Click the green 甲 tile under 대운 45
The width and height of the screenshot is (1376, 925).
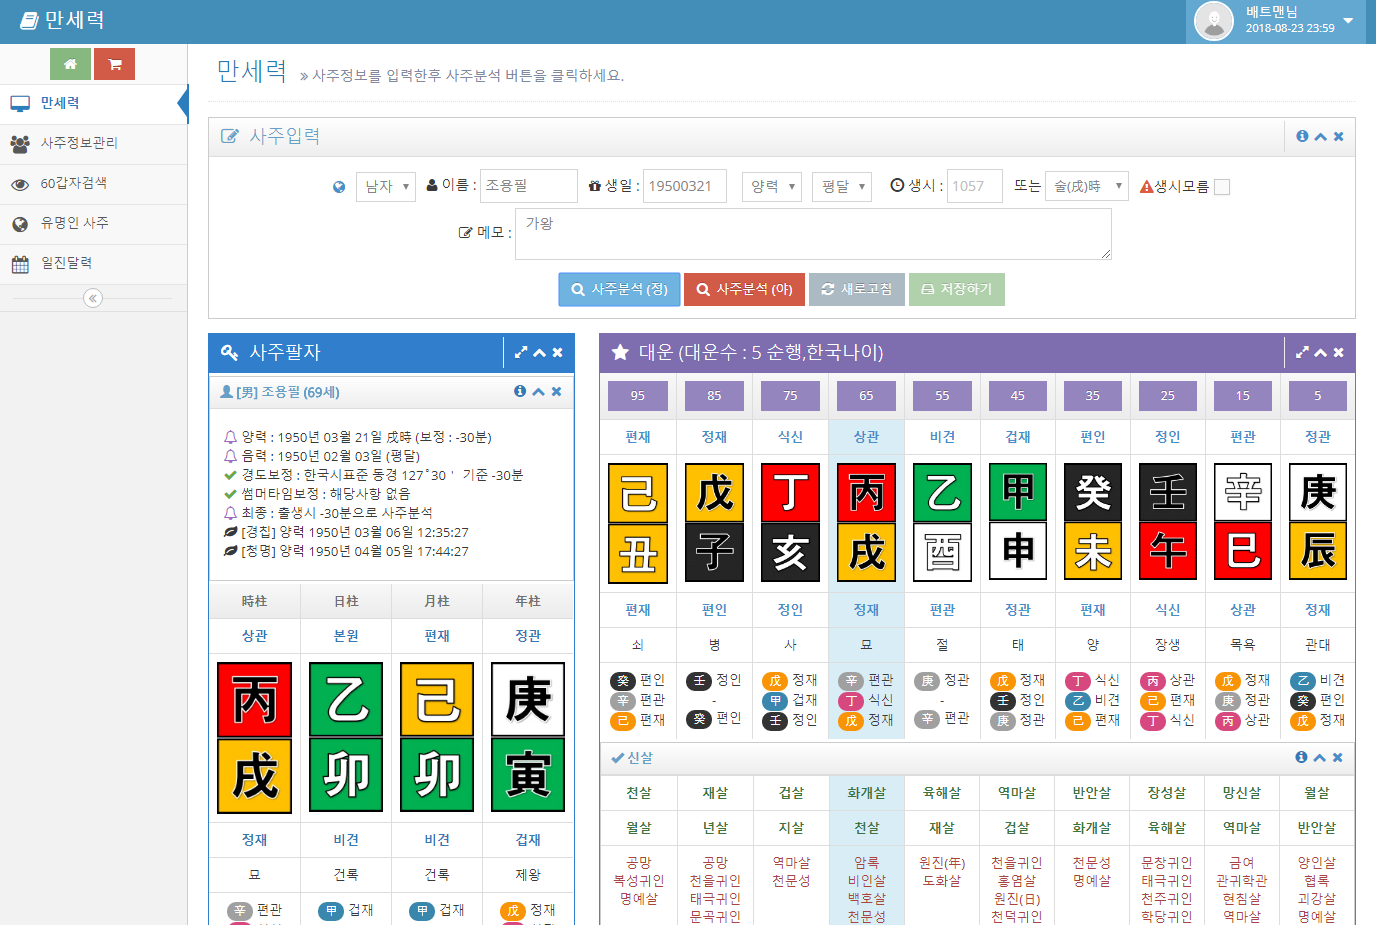pyautogui.click(x=1018, y=492)
